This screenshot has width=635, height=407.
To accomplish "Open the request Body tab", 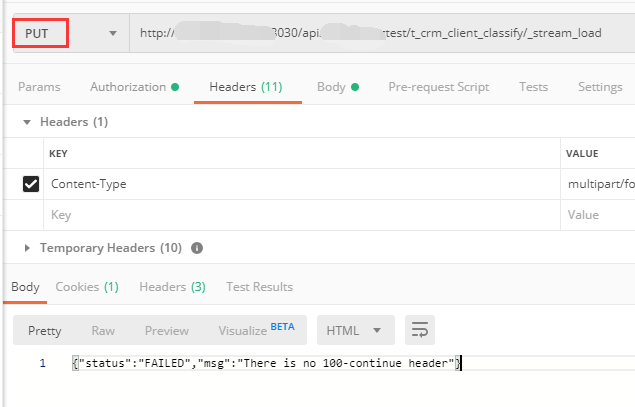I will click(338, 87).
